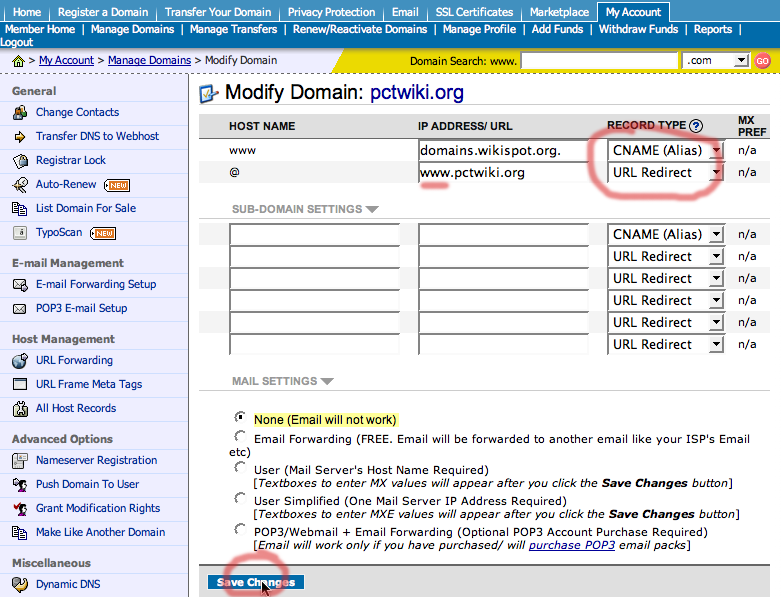
Task: Select the Email Forwarding mail option
Action: point(240,437)
